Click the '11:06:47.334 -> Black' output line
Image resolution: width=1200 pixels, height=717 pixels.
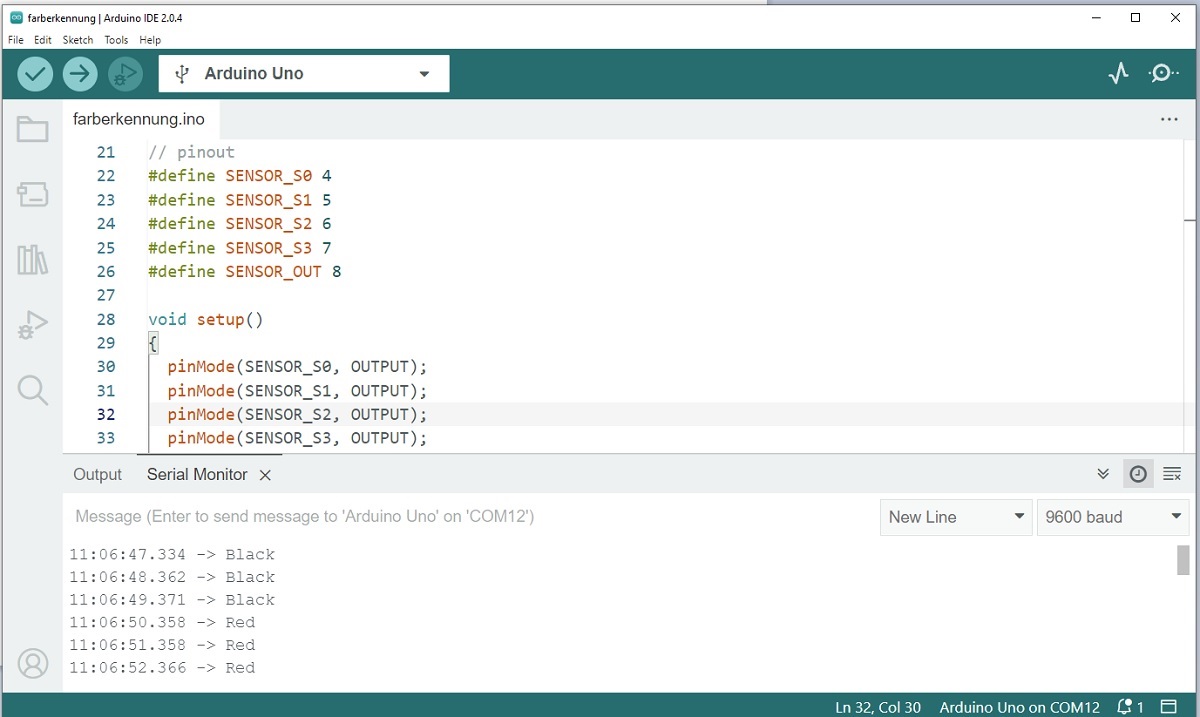pyautogui.click(x=172, y=555)
